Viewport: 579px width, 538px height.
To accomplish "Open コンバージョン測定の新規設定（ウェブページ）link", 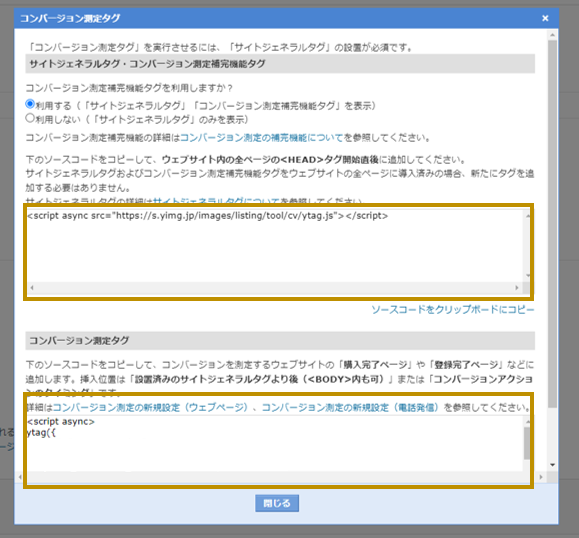I will click(x=150, y=407).
